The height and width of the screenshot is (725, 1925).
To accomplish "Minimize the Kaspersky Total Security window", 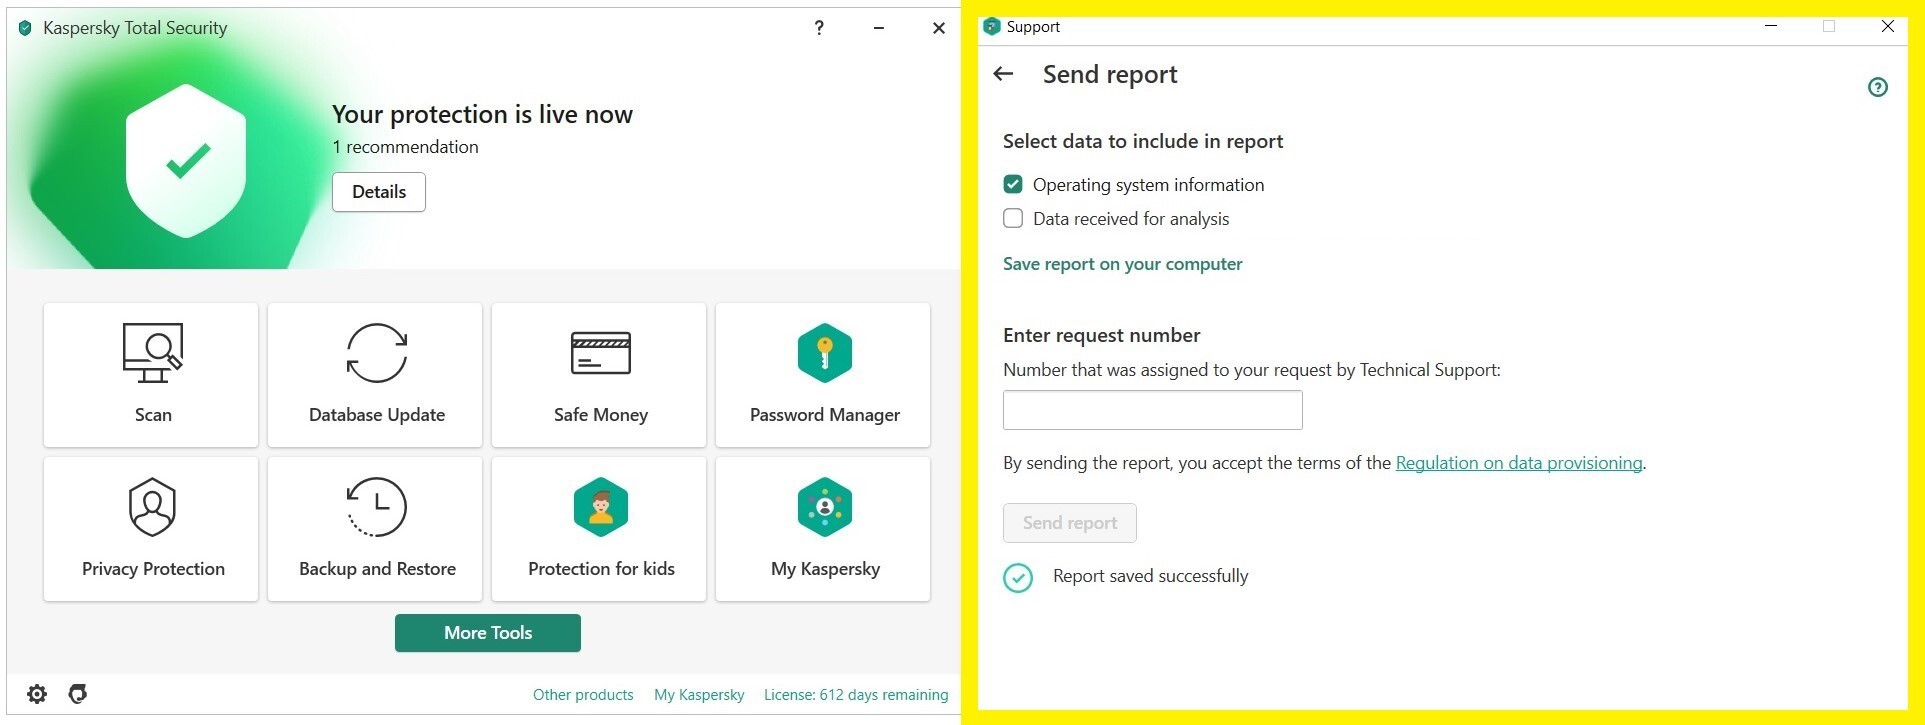I will pos(879,28).
